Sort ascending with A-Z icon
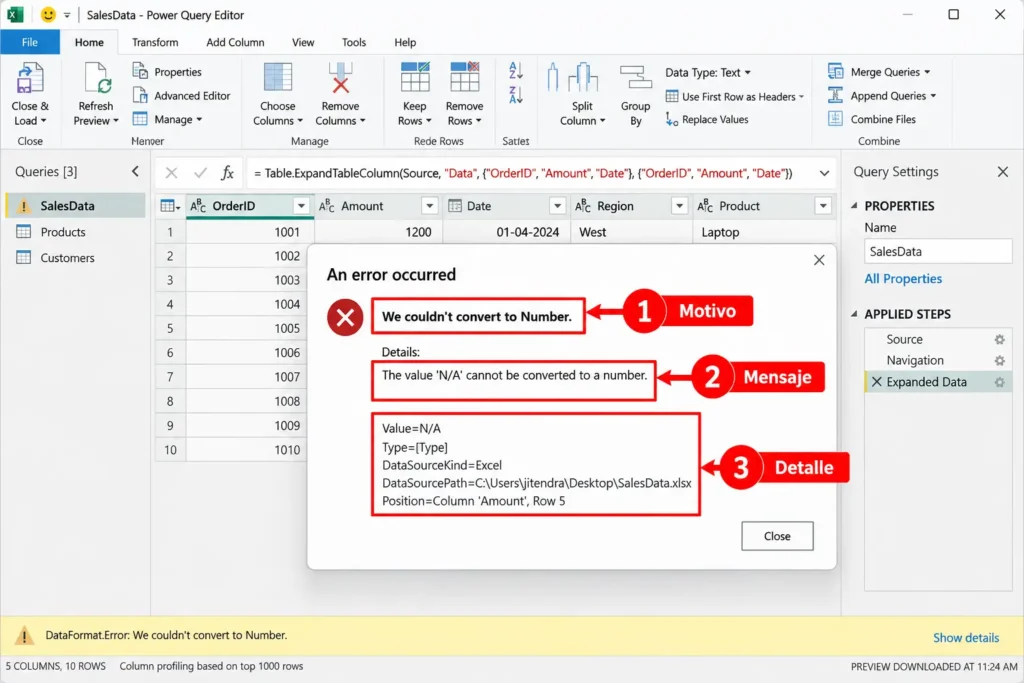The height and width of the screenshot is (683, 1024). 516,71
